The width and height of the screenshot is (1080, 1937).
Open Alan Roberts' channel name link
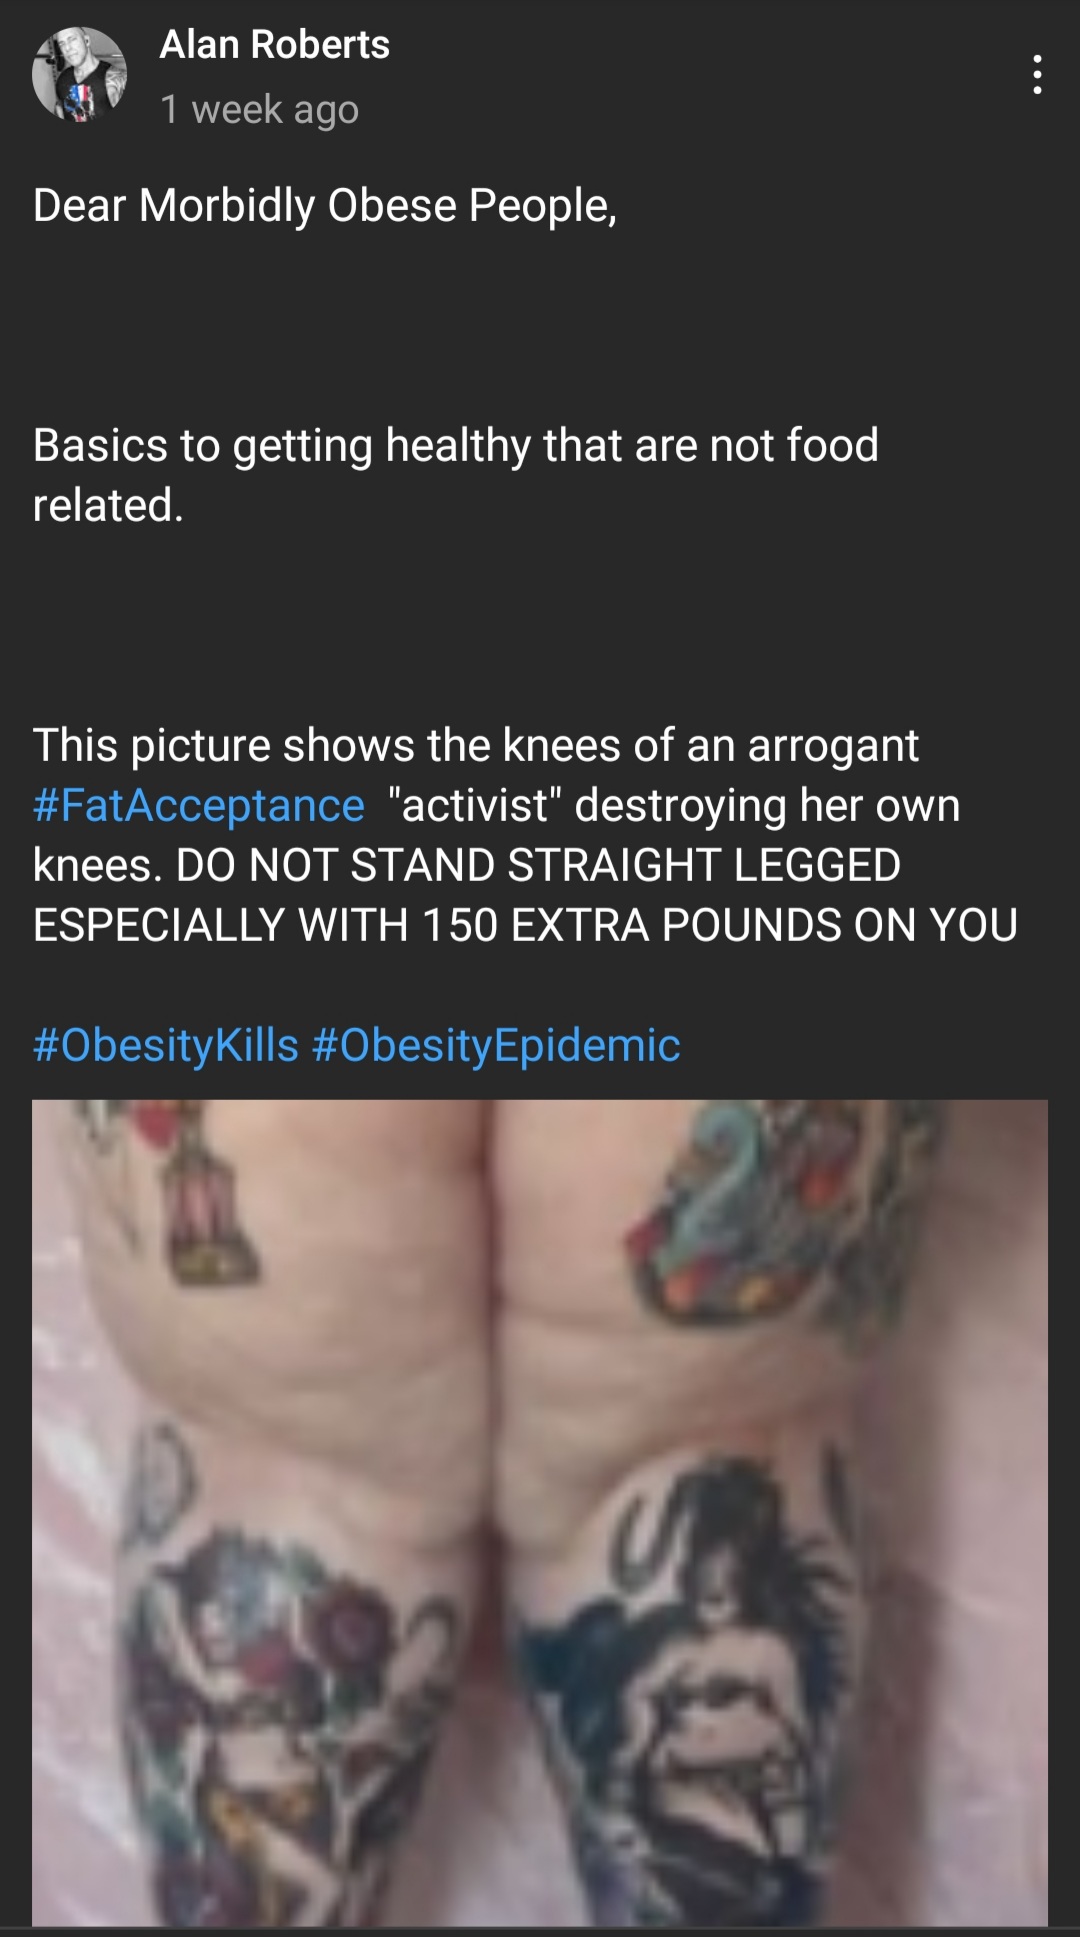coord(275,45)
